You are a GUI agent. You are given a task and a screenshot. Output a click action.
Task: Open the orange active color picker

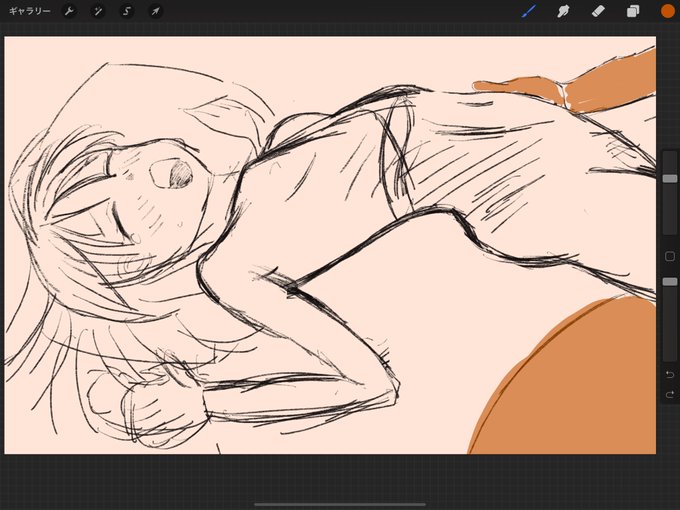667,11
